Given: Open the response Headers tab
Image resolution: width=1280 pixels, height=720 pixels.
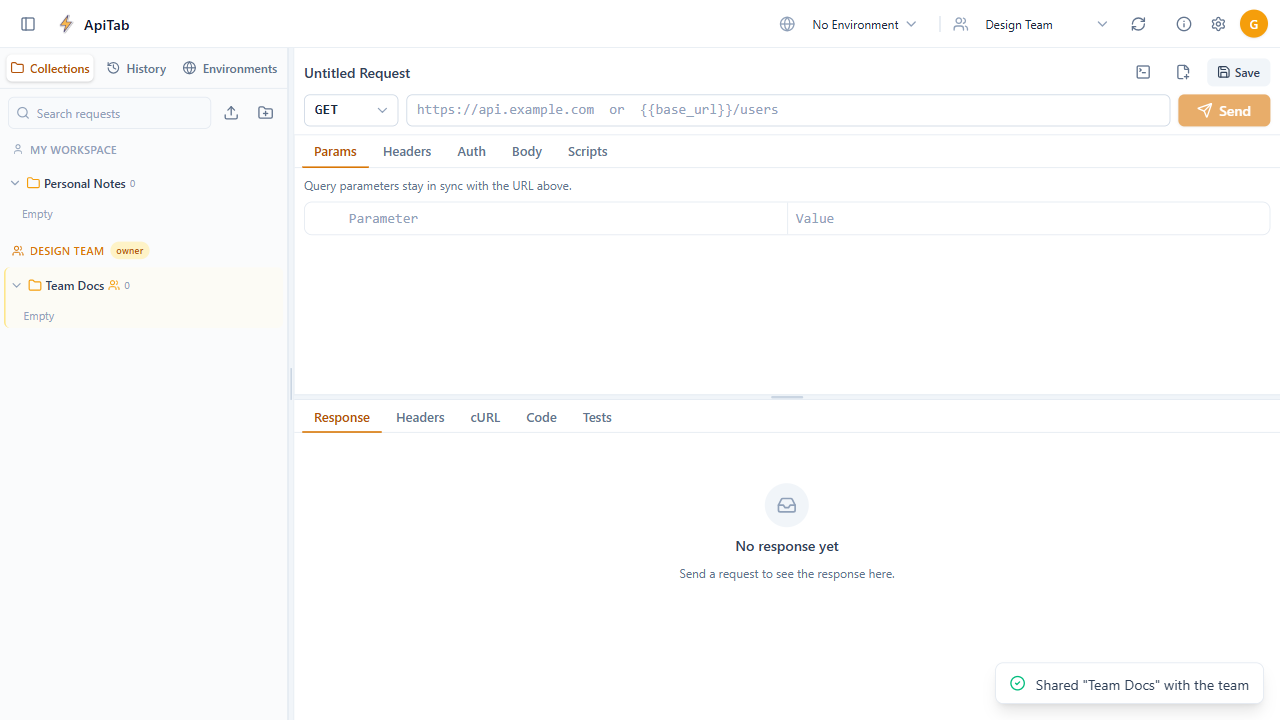Looking at the screenshot, I should pos(420,417).
